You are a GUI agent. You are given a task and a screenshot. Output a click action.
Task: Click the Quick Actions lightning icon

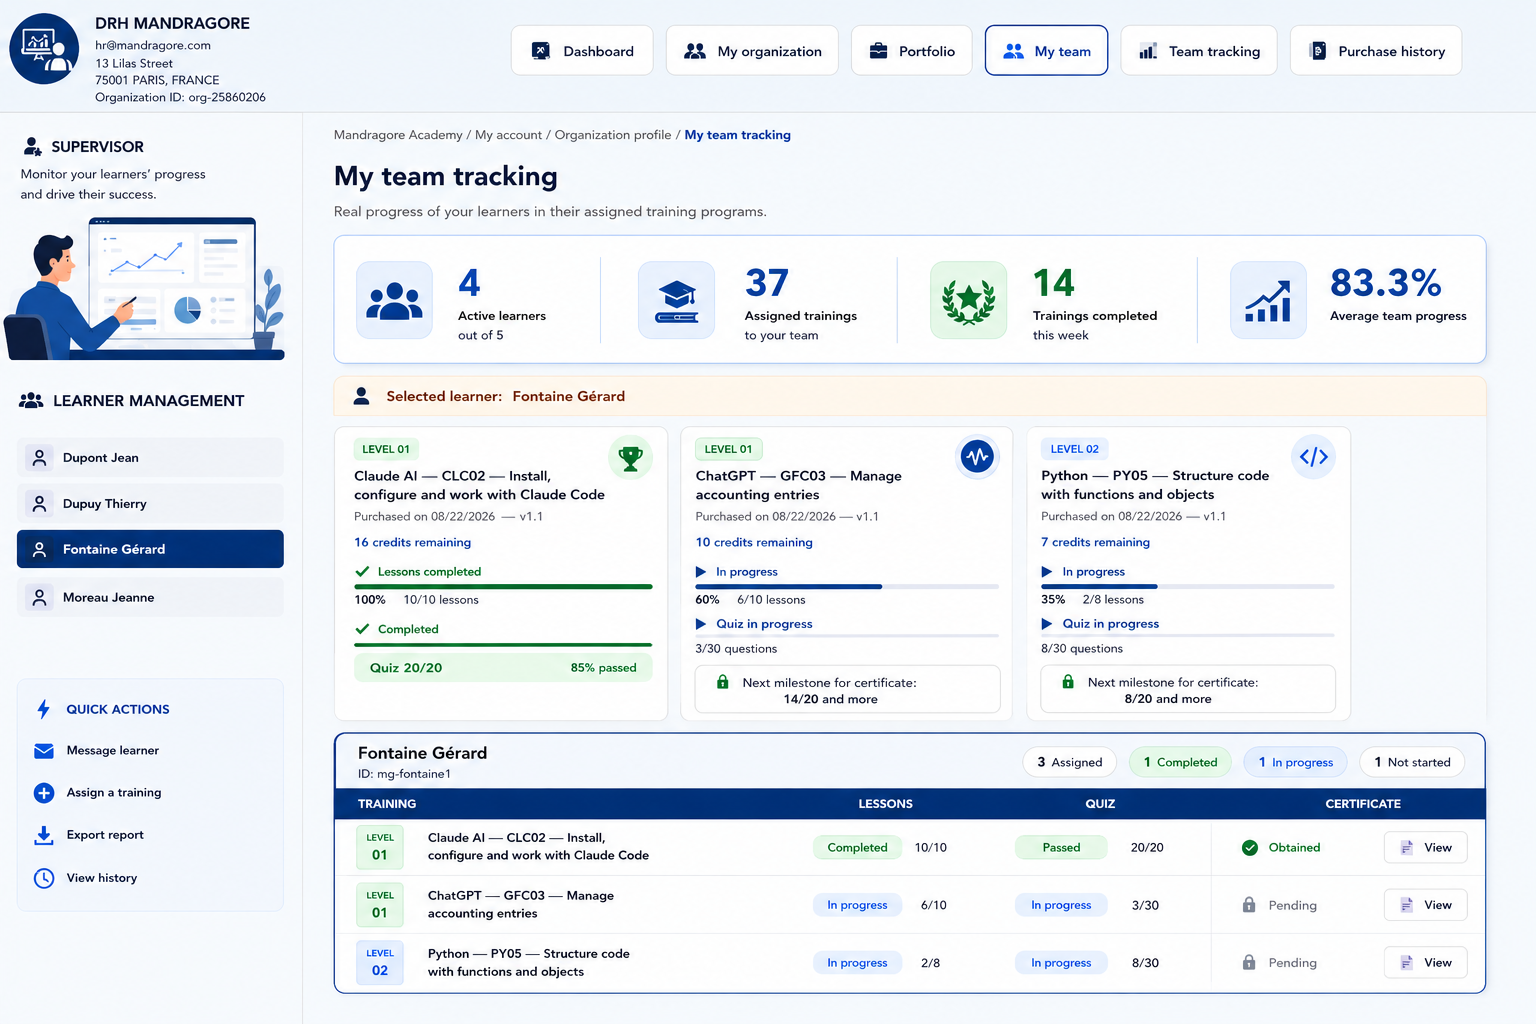(x=43, y=709)
